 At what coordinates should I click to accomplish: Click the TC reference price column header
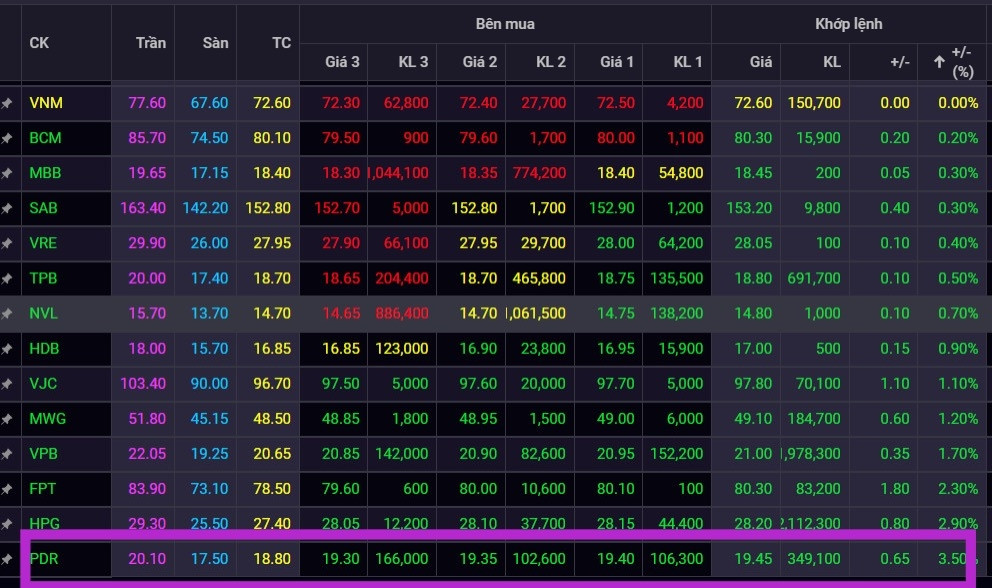(x=281, y=43)
